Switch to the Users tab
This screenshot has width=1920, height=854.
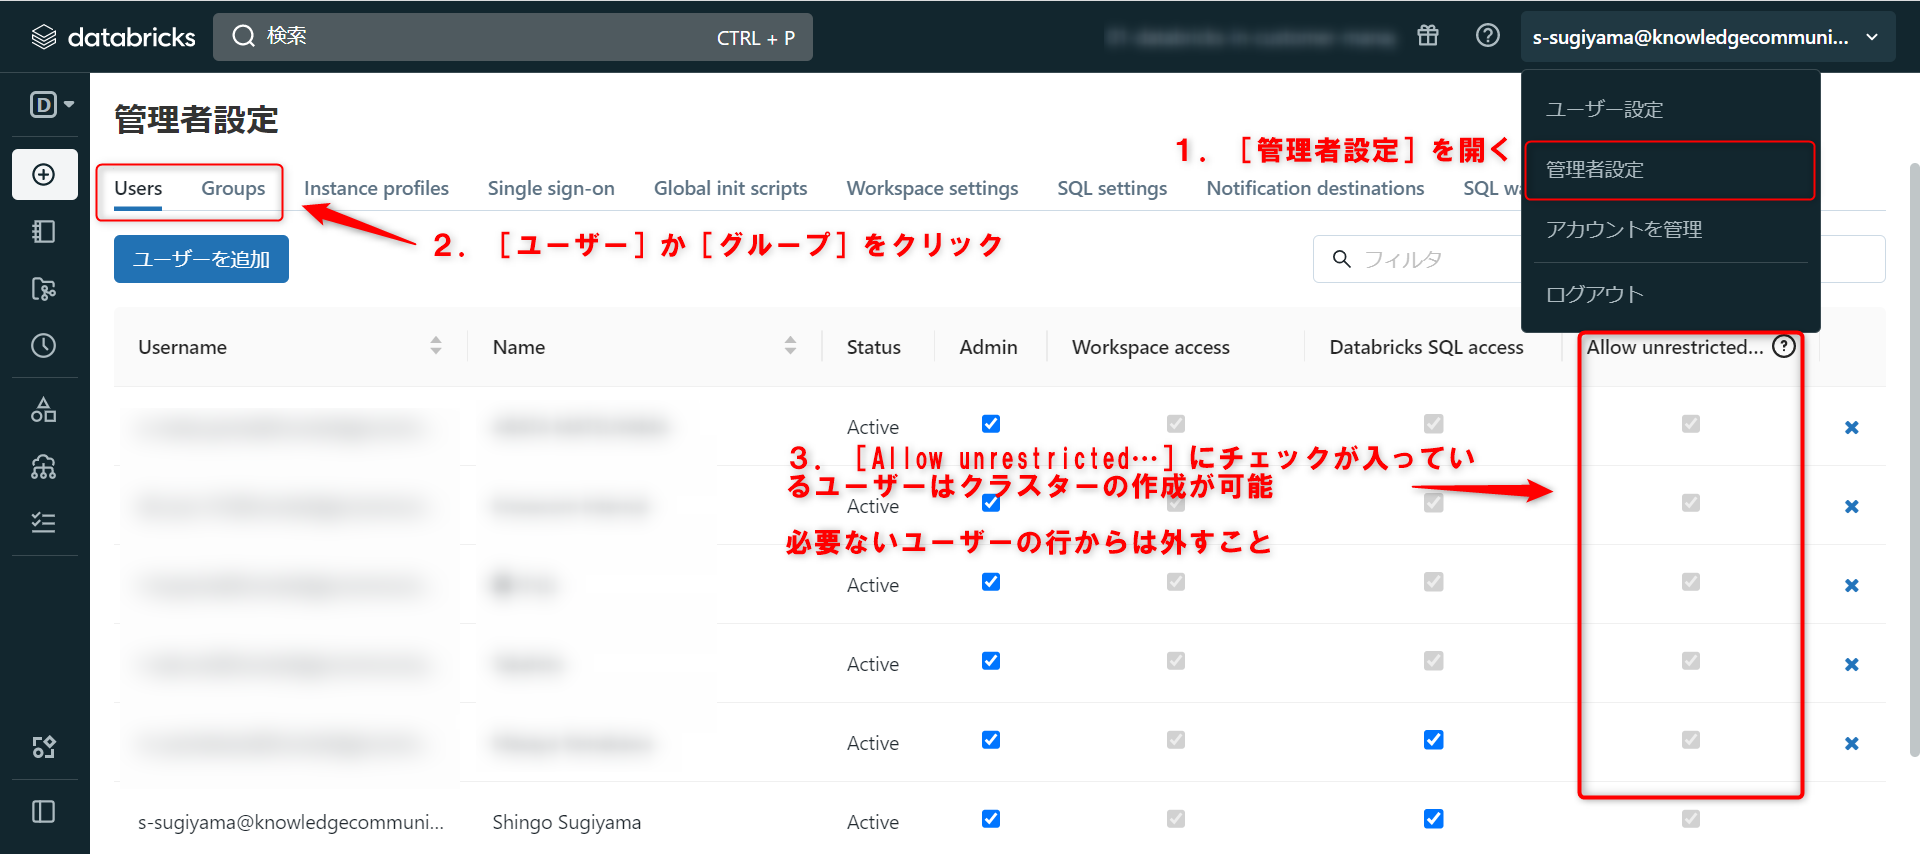pos(138,188)
